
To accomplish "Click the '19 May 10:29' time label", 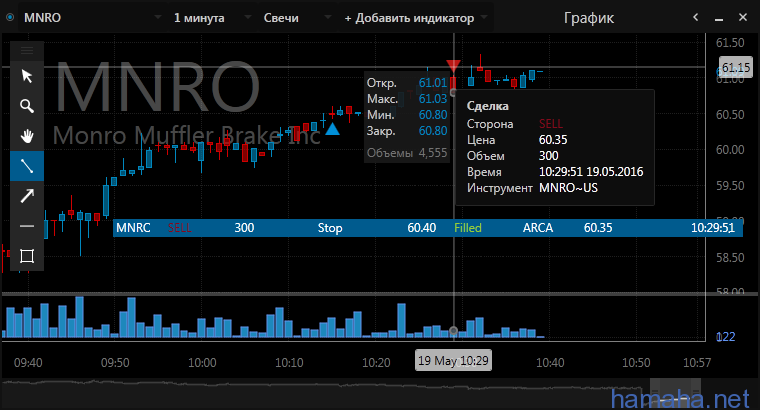I will click(x=453, y=361).
